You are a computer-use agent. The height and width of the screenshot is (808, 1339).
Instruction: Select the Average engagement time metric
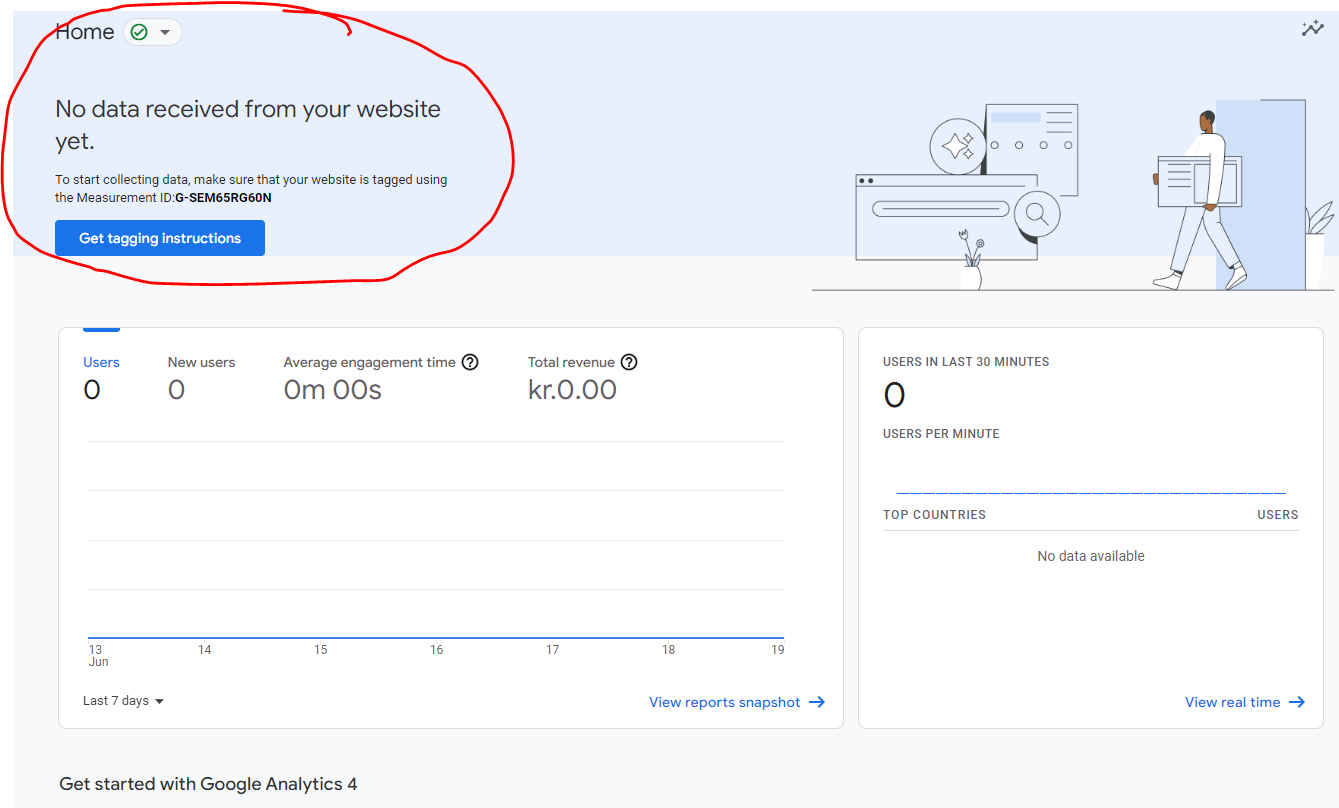pyautogui.click(x=369, y=363)
